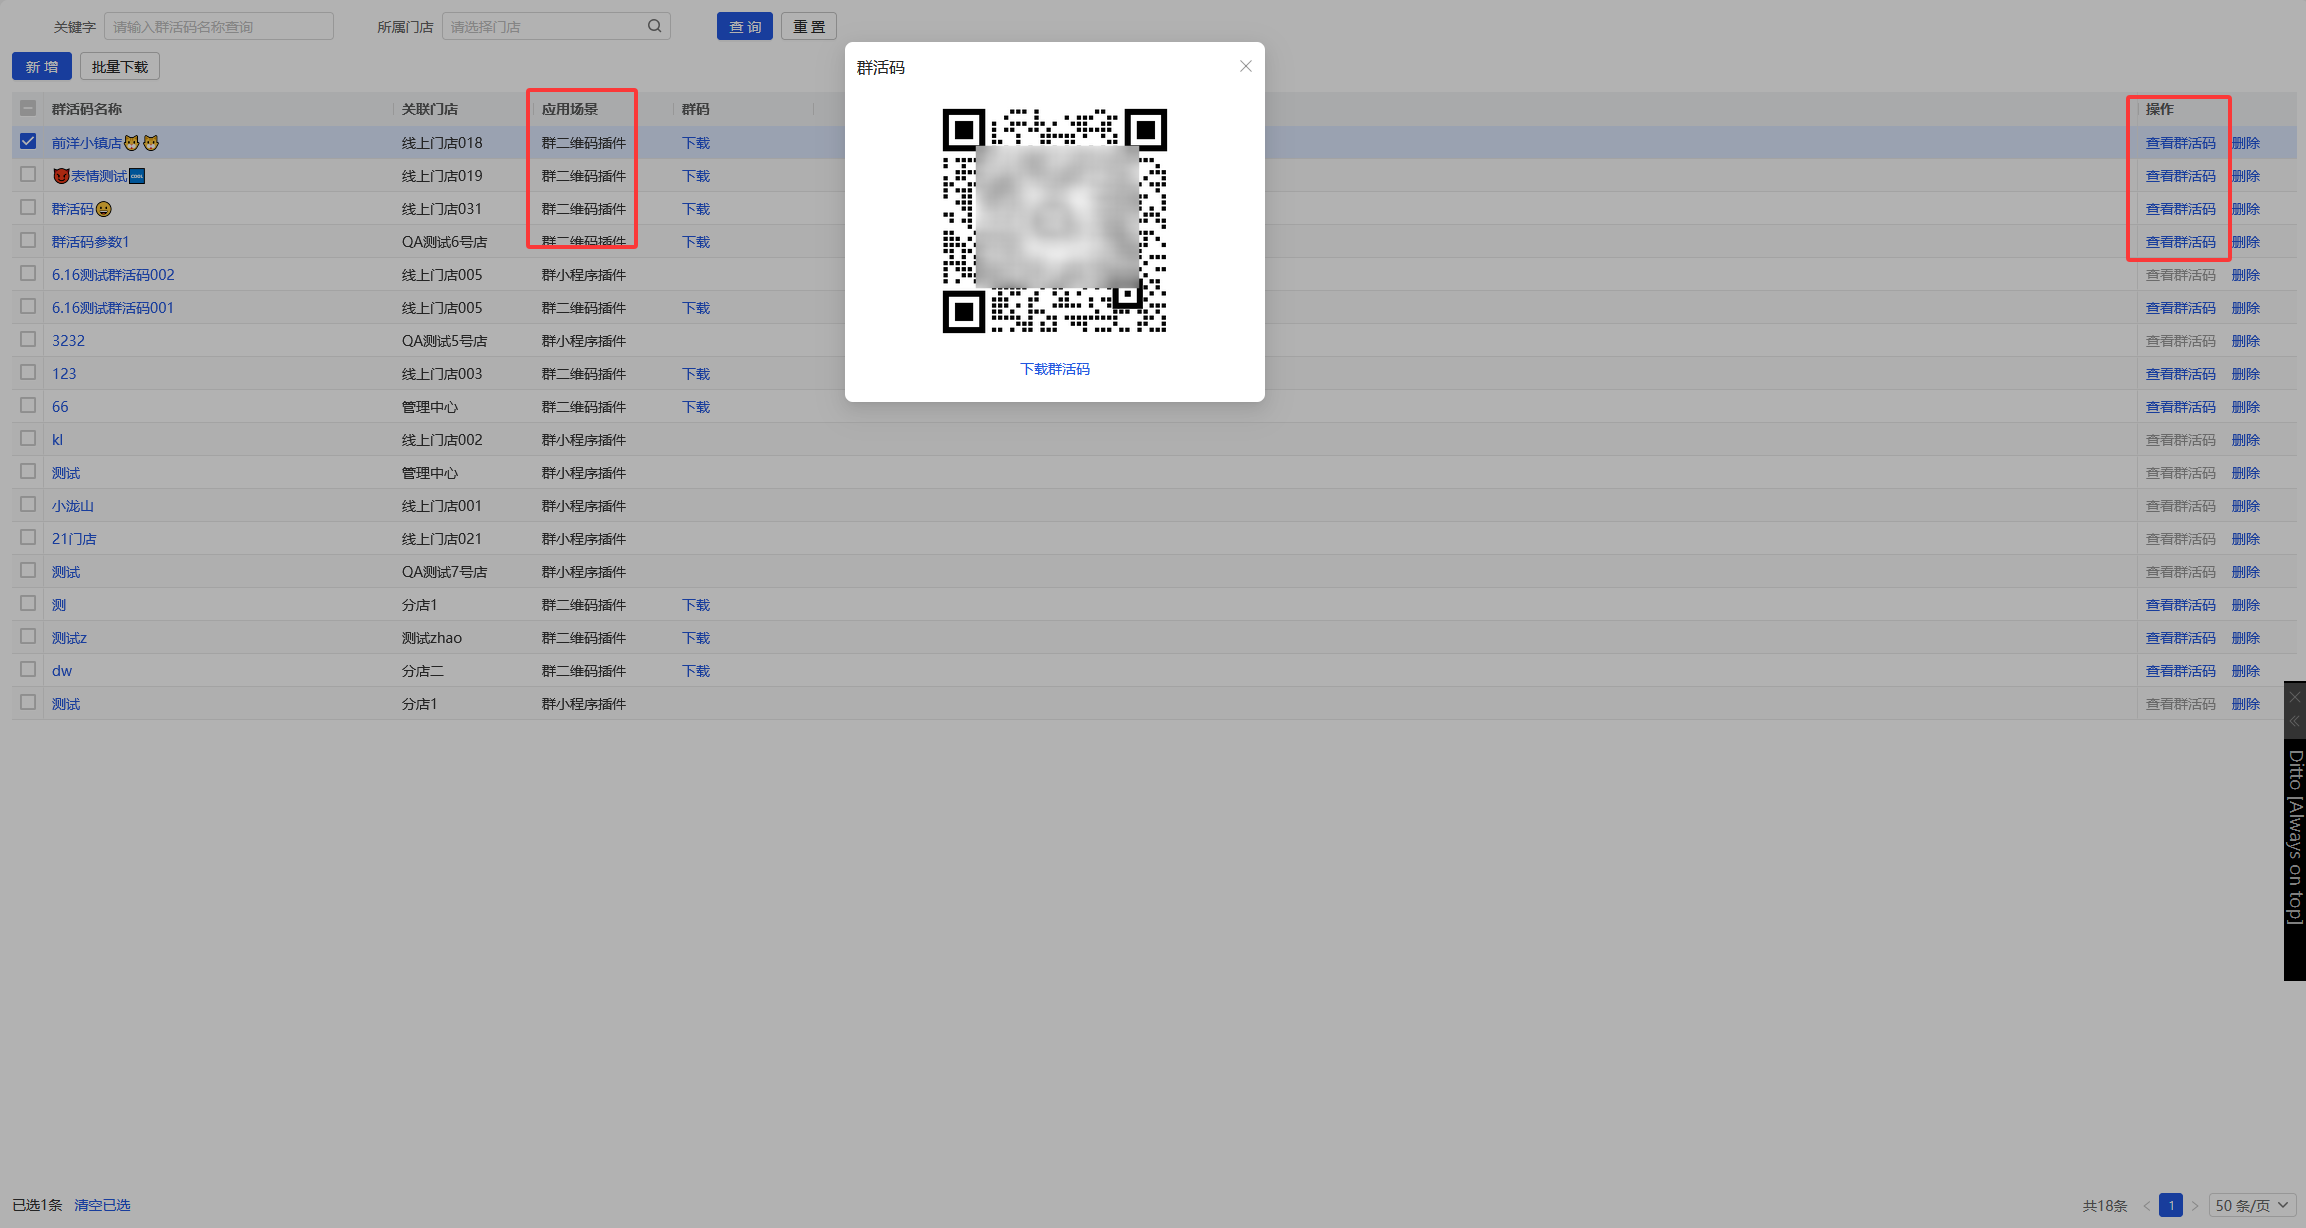Click the 新增 add button

click(42, 66)
